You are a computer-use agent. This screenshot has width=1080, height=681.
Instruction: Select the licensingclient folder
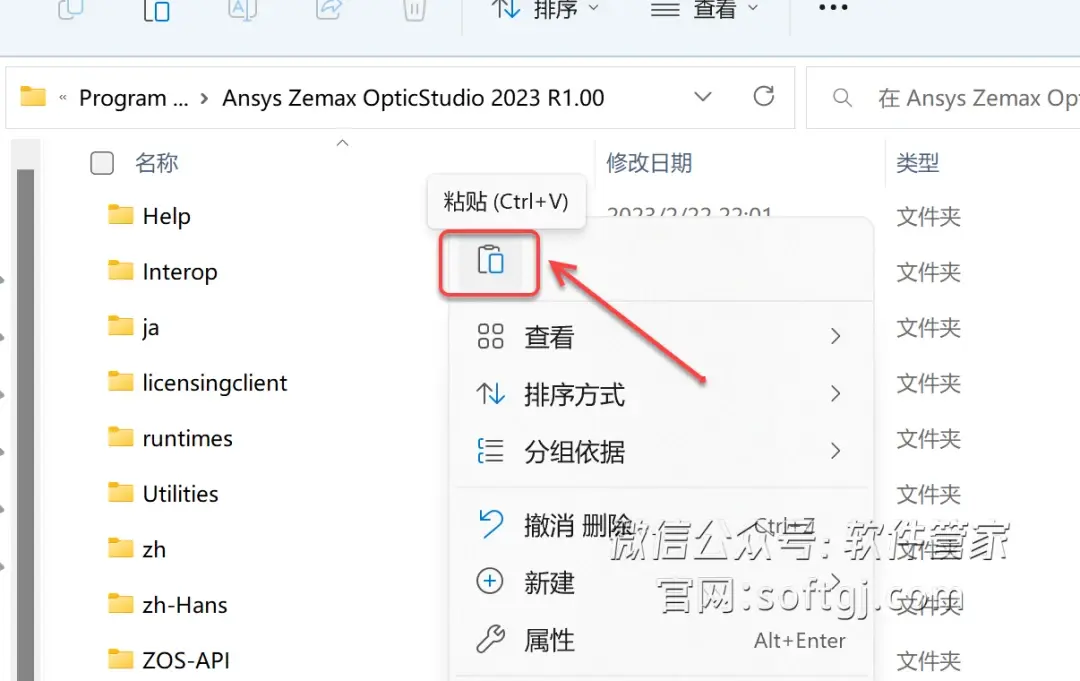click(215, 383)
